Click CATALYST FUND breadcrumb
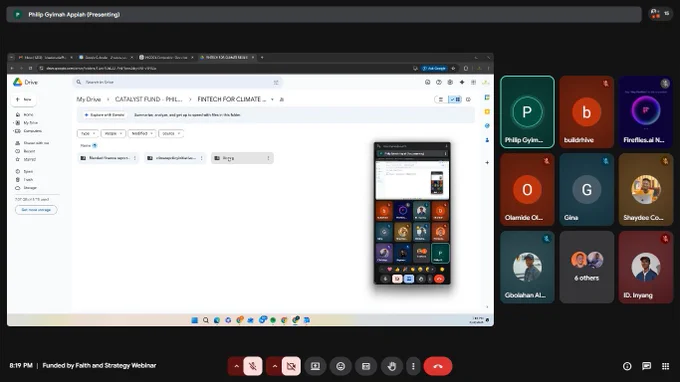Viewport: 680px width, 382px height. 149,99
